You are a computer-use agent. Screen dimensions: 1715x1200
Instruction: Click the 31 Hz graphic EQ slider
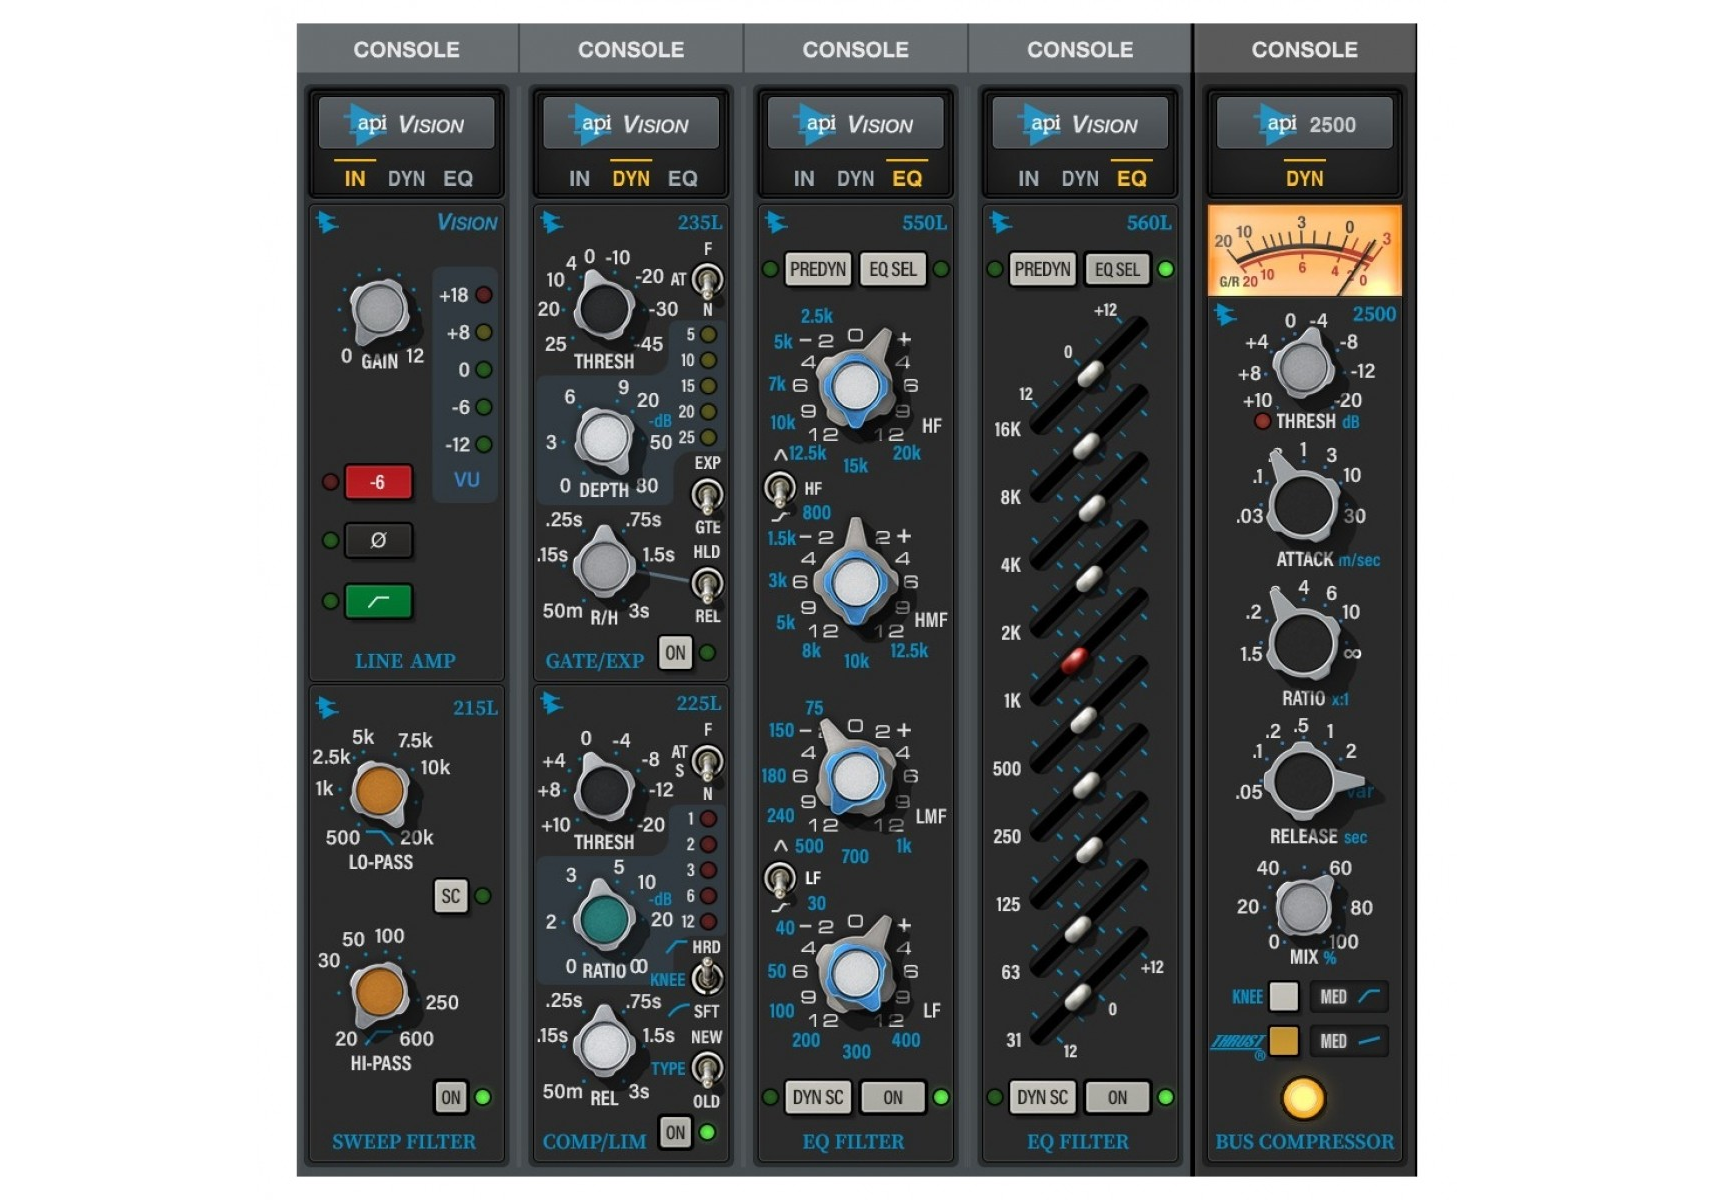(1077, 997)
